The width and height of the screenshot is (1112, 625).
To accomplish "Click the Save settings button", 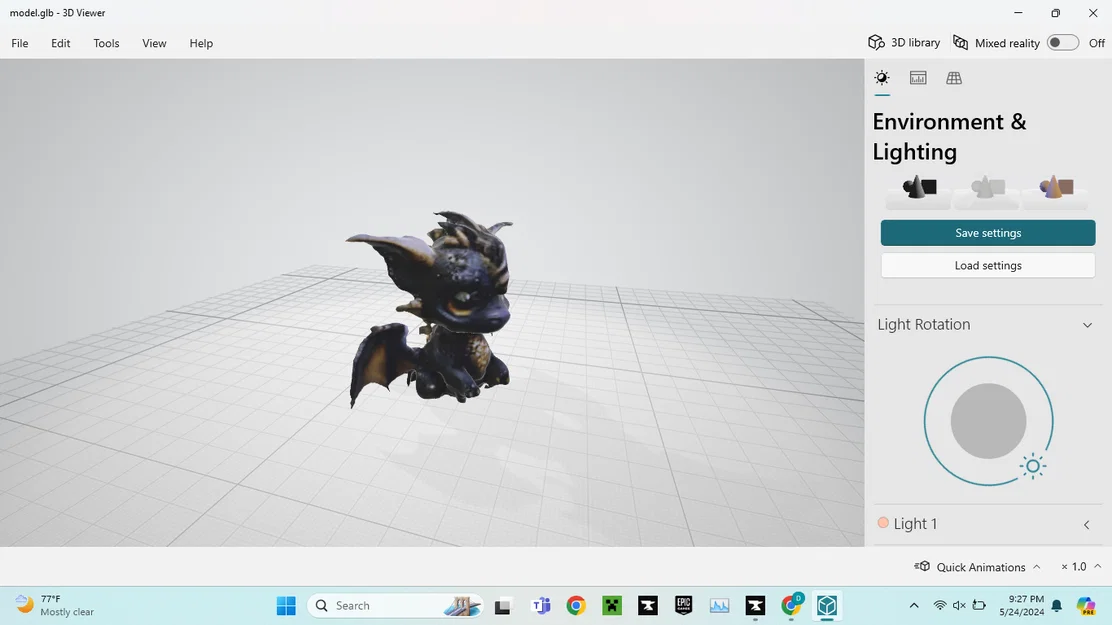I will tap(988, 233).
